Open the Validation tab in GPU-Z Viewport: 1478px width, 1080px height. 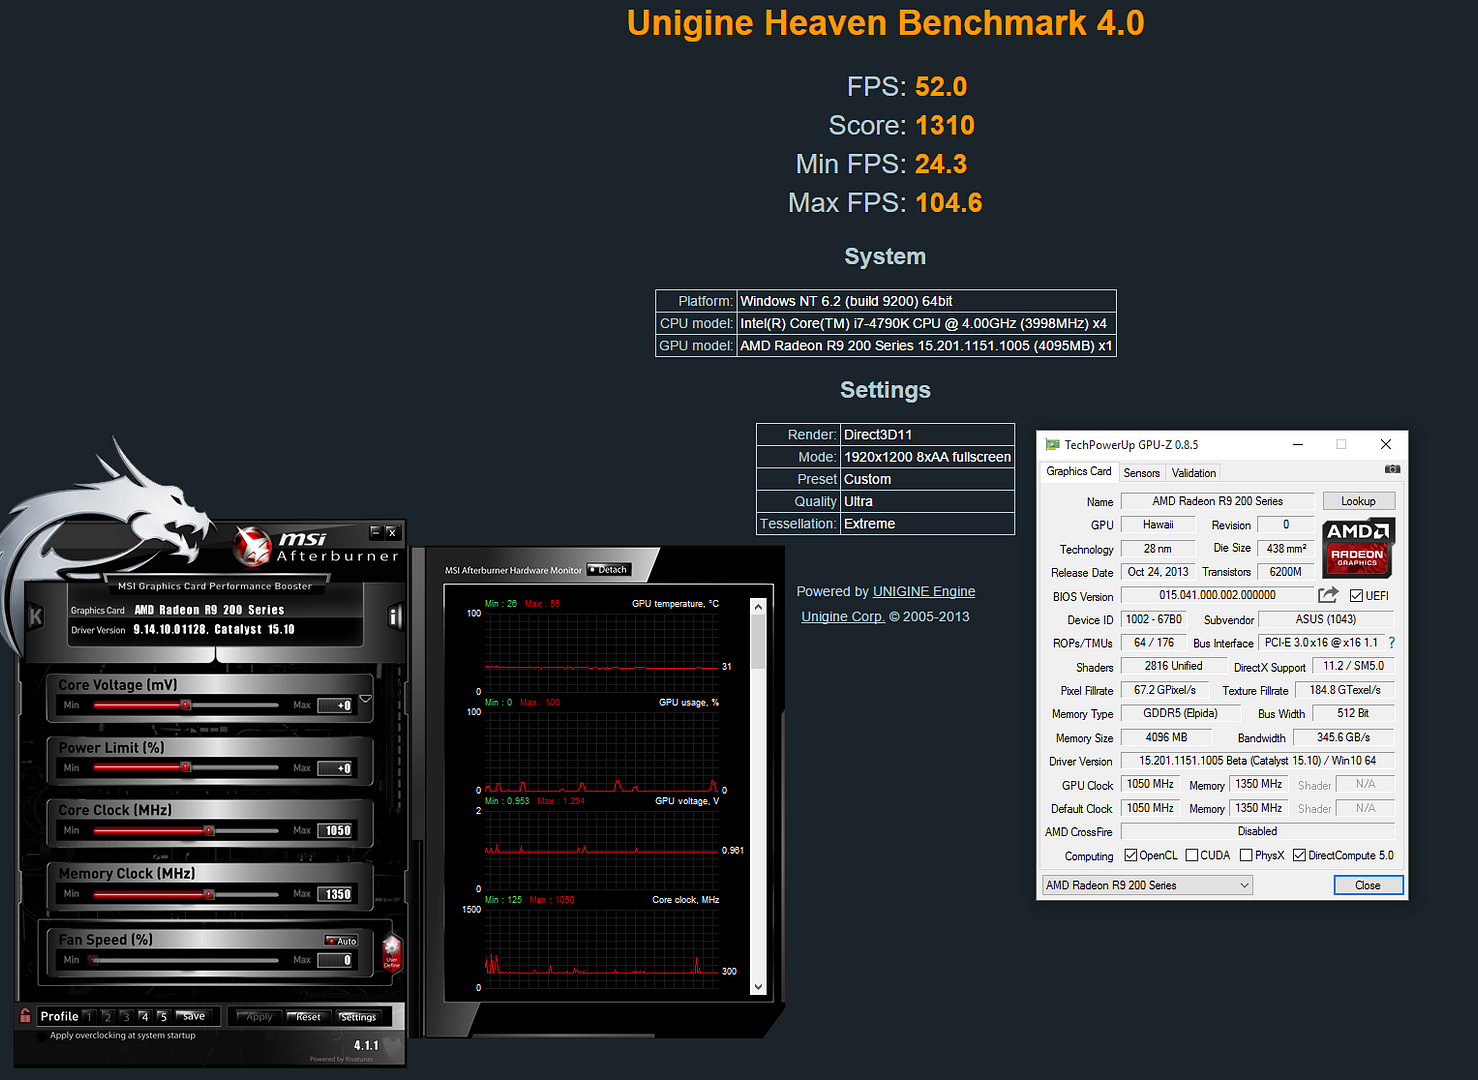(1194, 473)
